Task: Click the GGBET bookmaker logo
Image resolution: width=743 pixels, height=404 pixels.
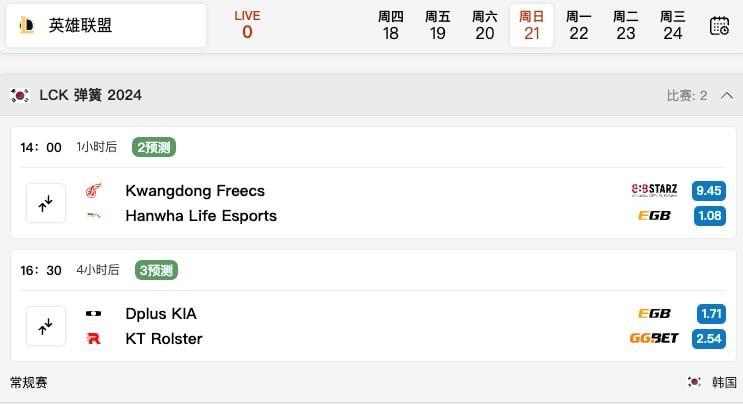Action: pyautogui.click(x=654, y=339)
